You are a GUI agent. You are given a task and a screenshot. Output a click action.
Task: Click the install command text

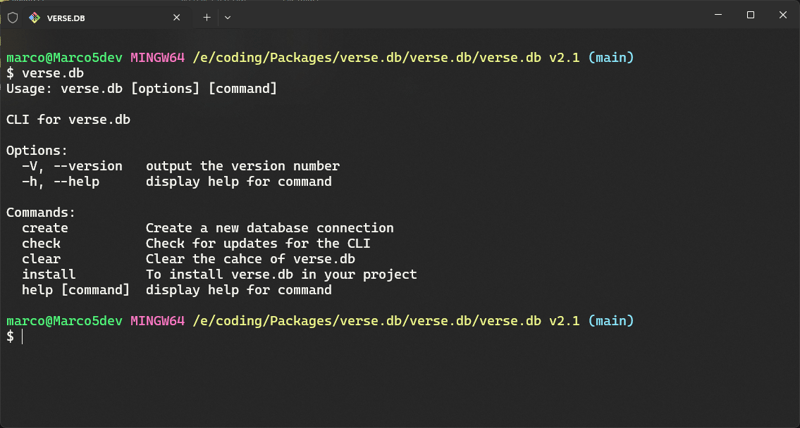tap(48, 274)
